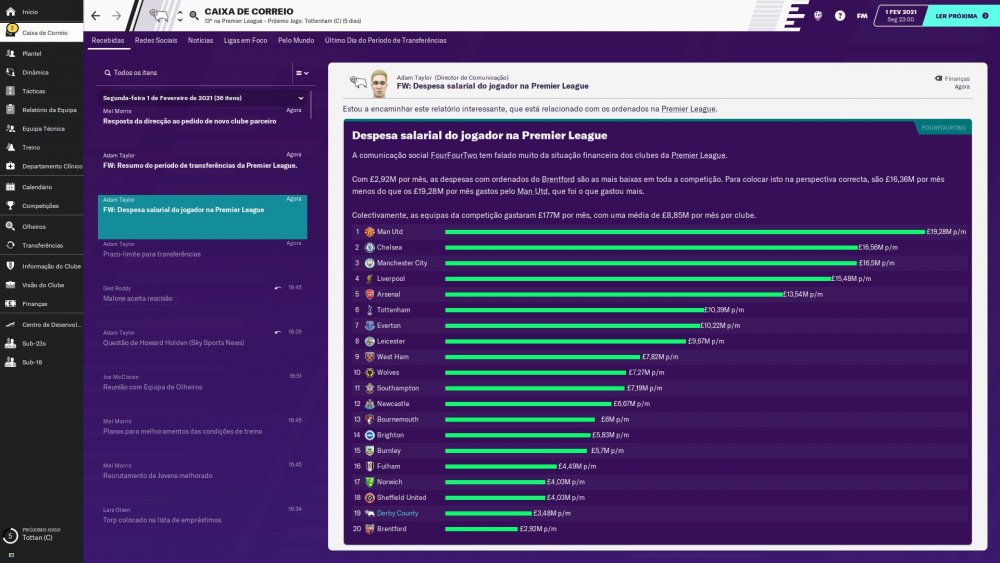Open the Equipa Técnica icon
Image resolution: width=1000 pixels, height=563 pixels.
[10, 129]
